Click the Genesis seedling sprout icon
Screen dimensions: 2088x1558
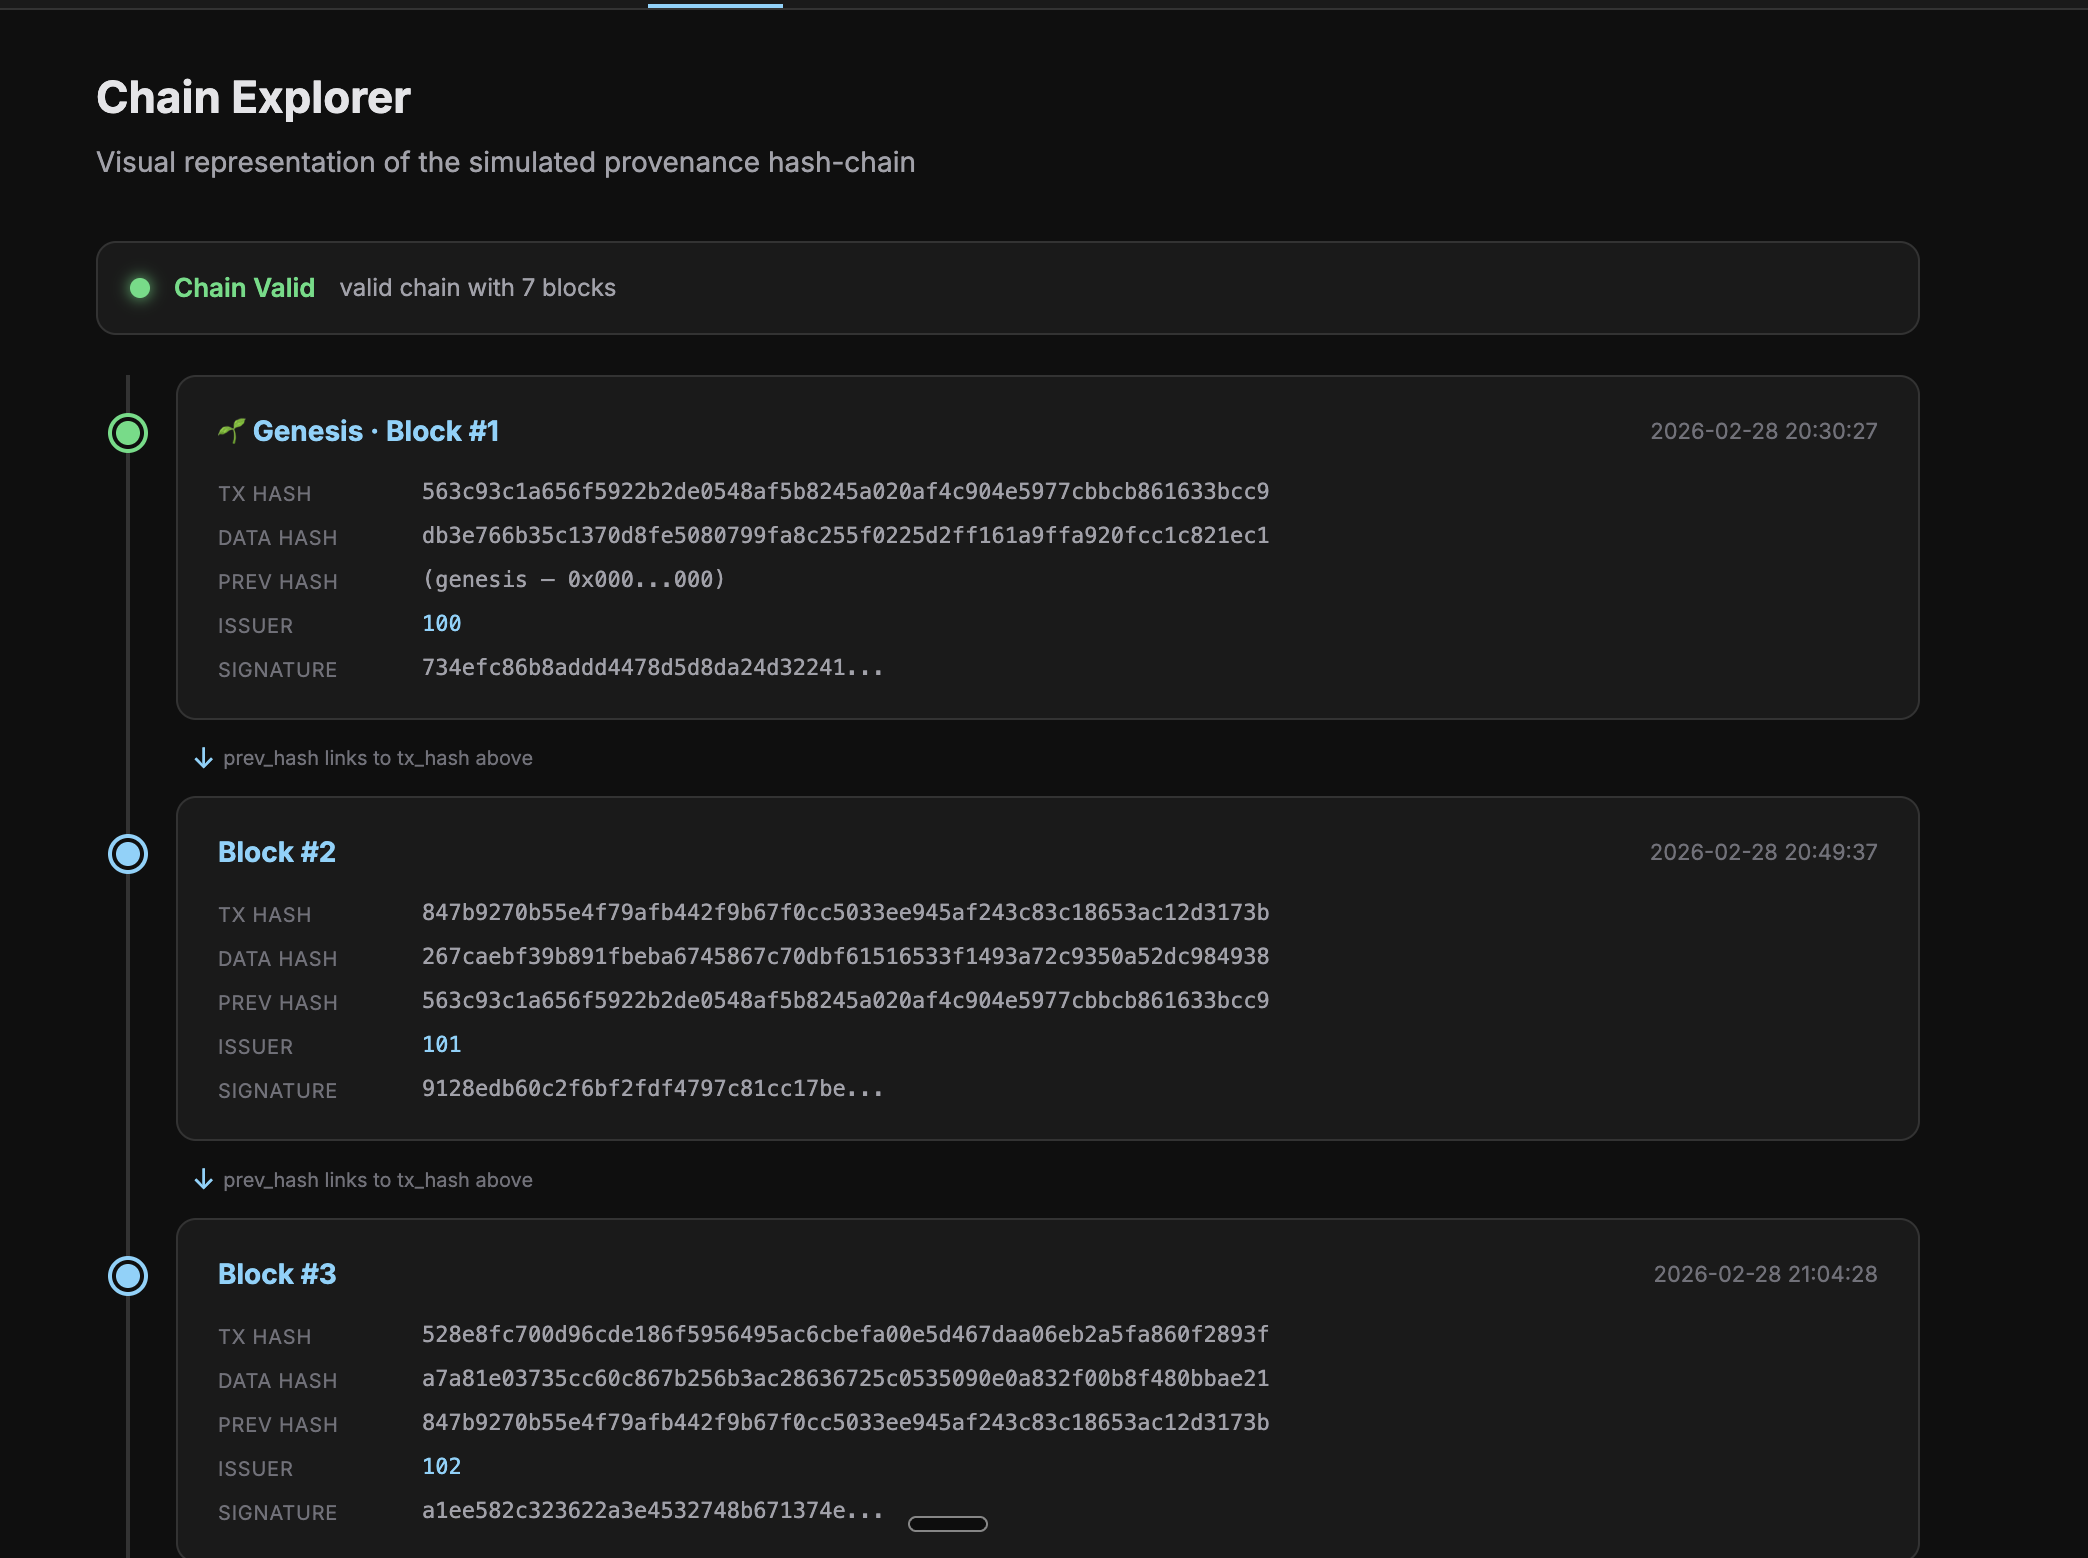[231, 431]
